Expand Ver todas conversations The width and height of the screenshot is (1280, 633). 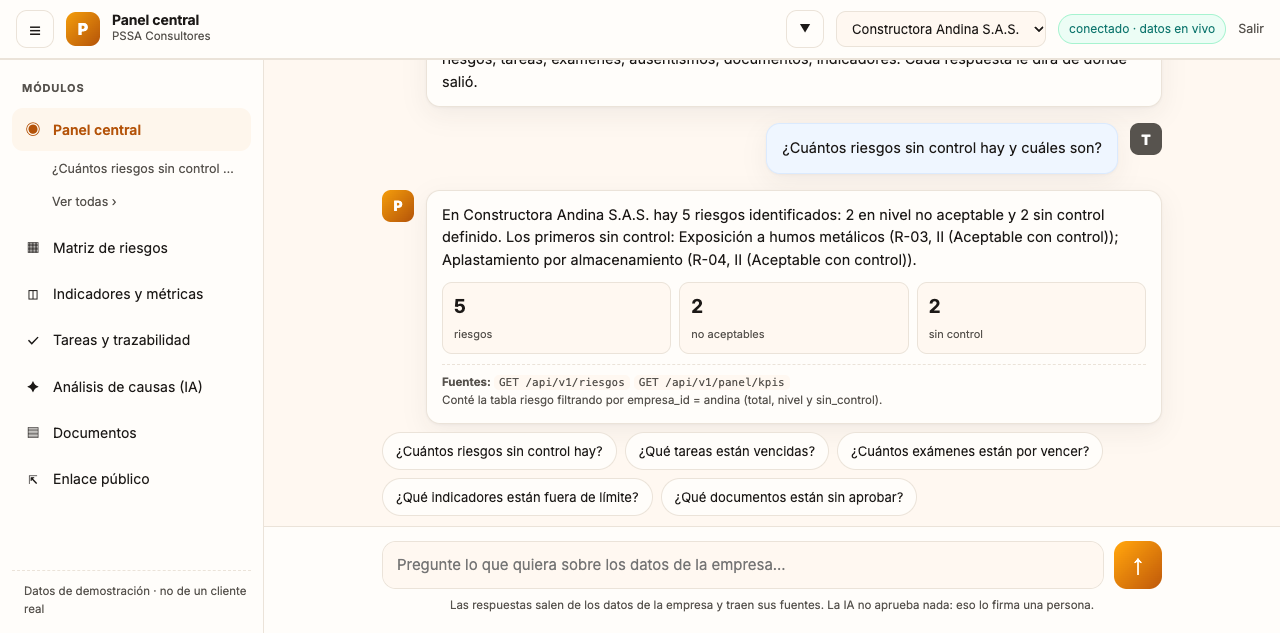pos(84,201)
